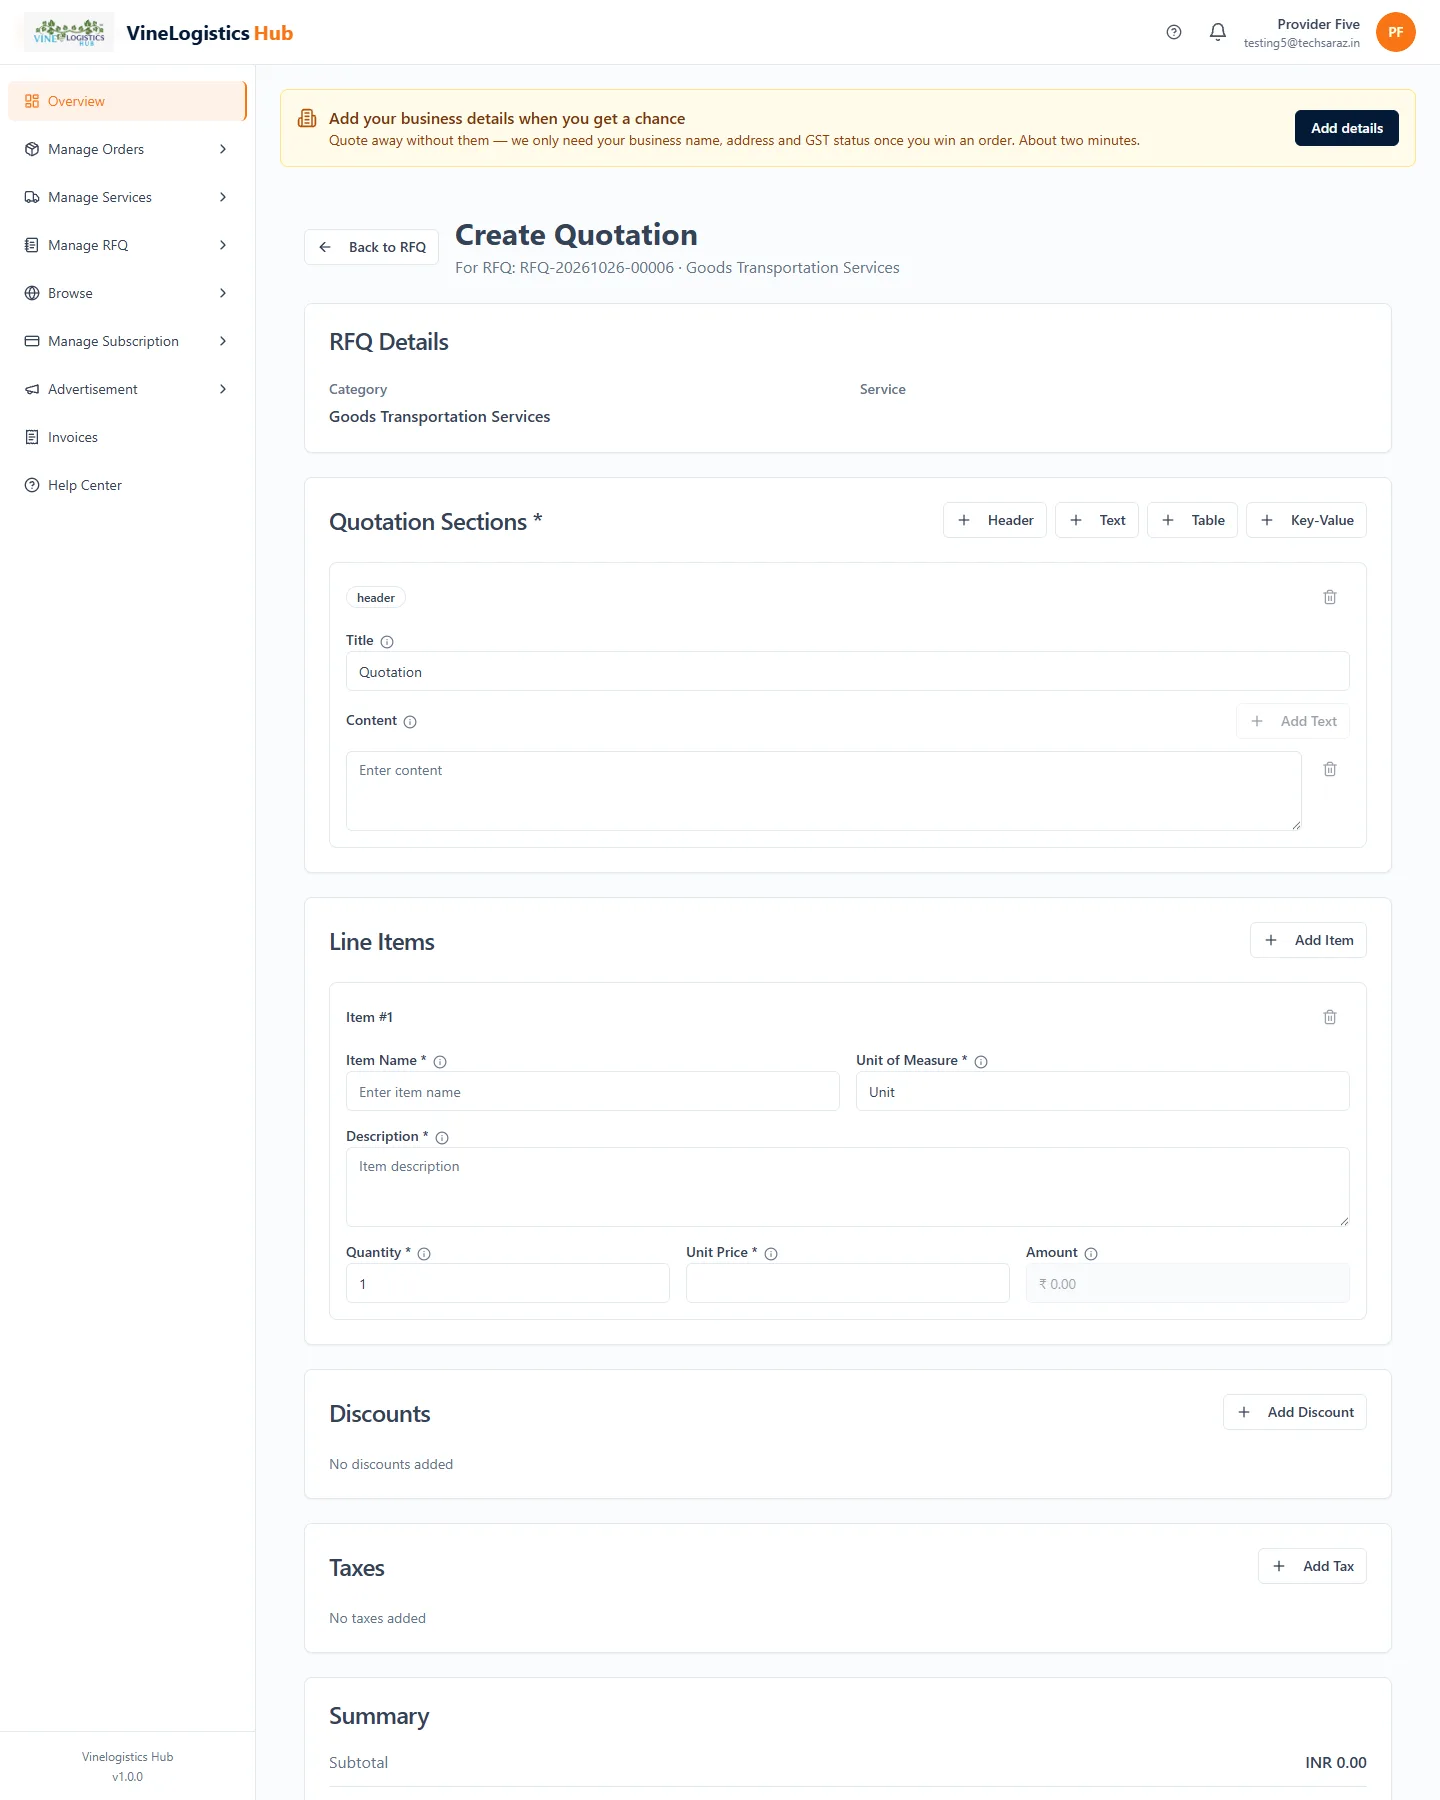Expand Manage Orders chevron
Screen dimensions: 1440x1800
pos(223,149)
